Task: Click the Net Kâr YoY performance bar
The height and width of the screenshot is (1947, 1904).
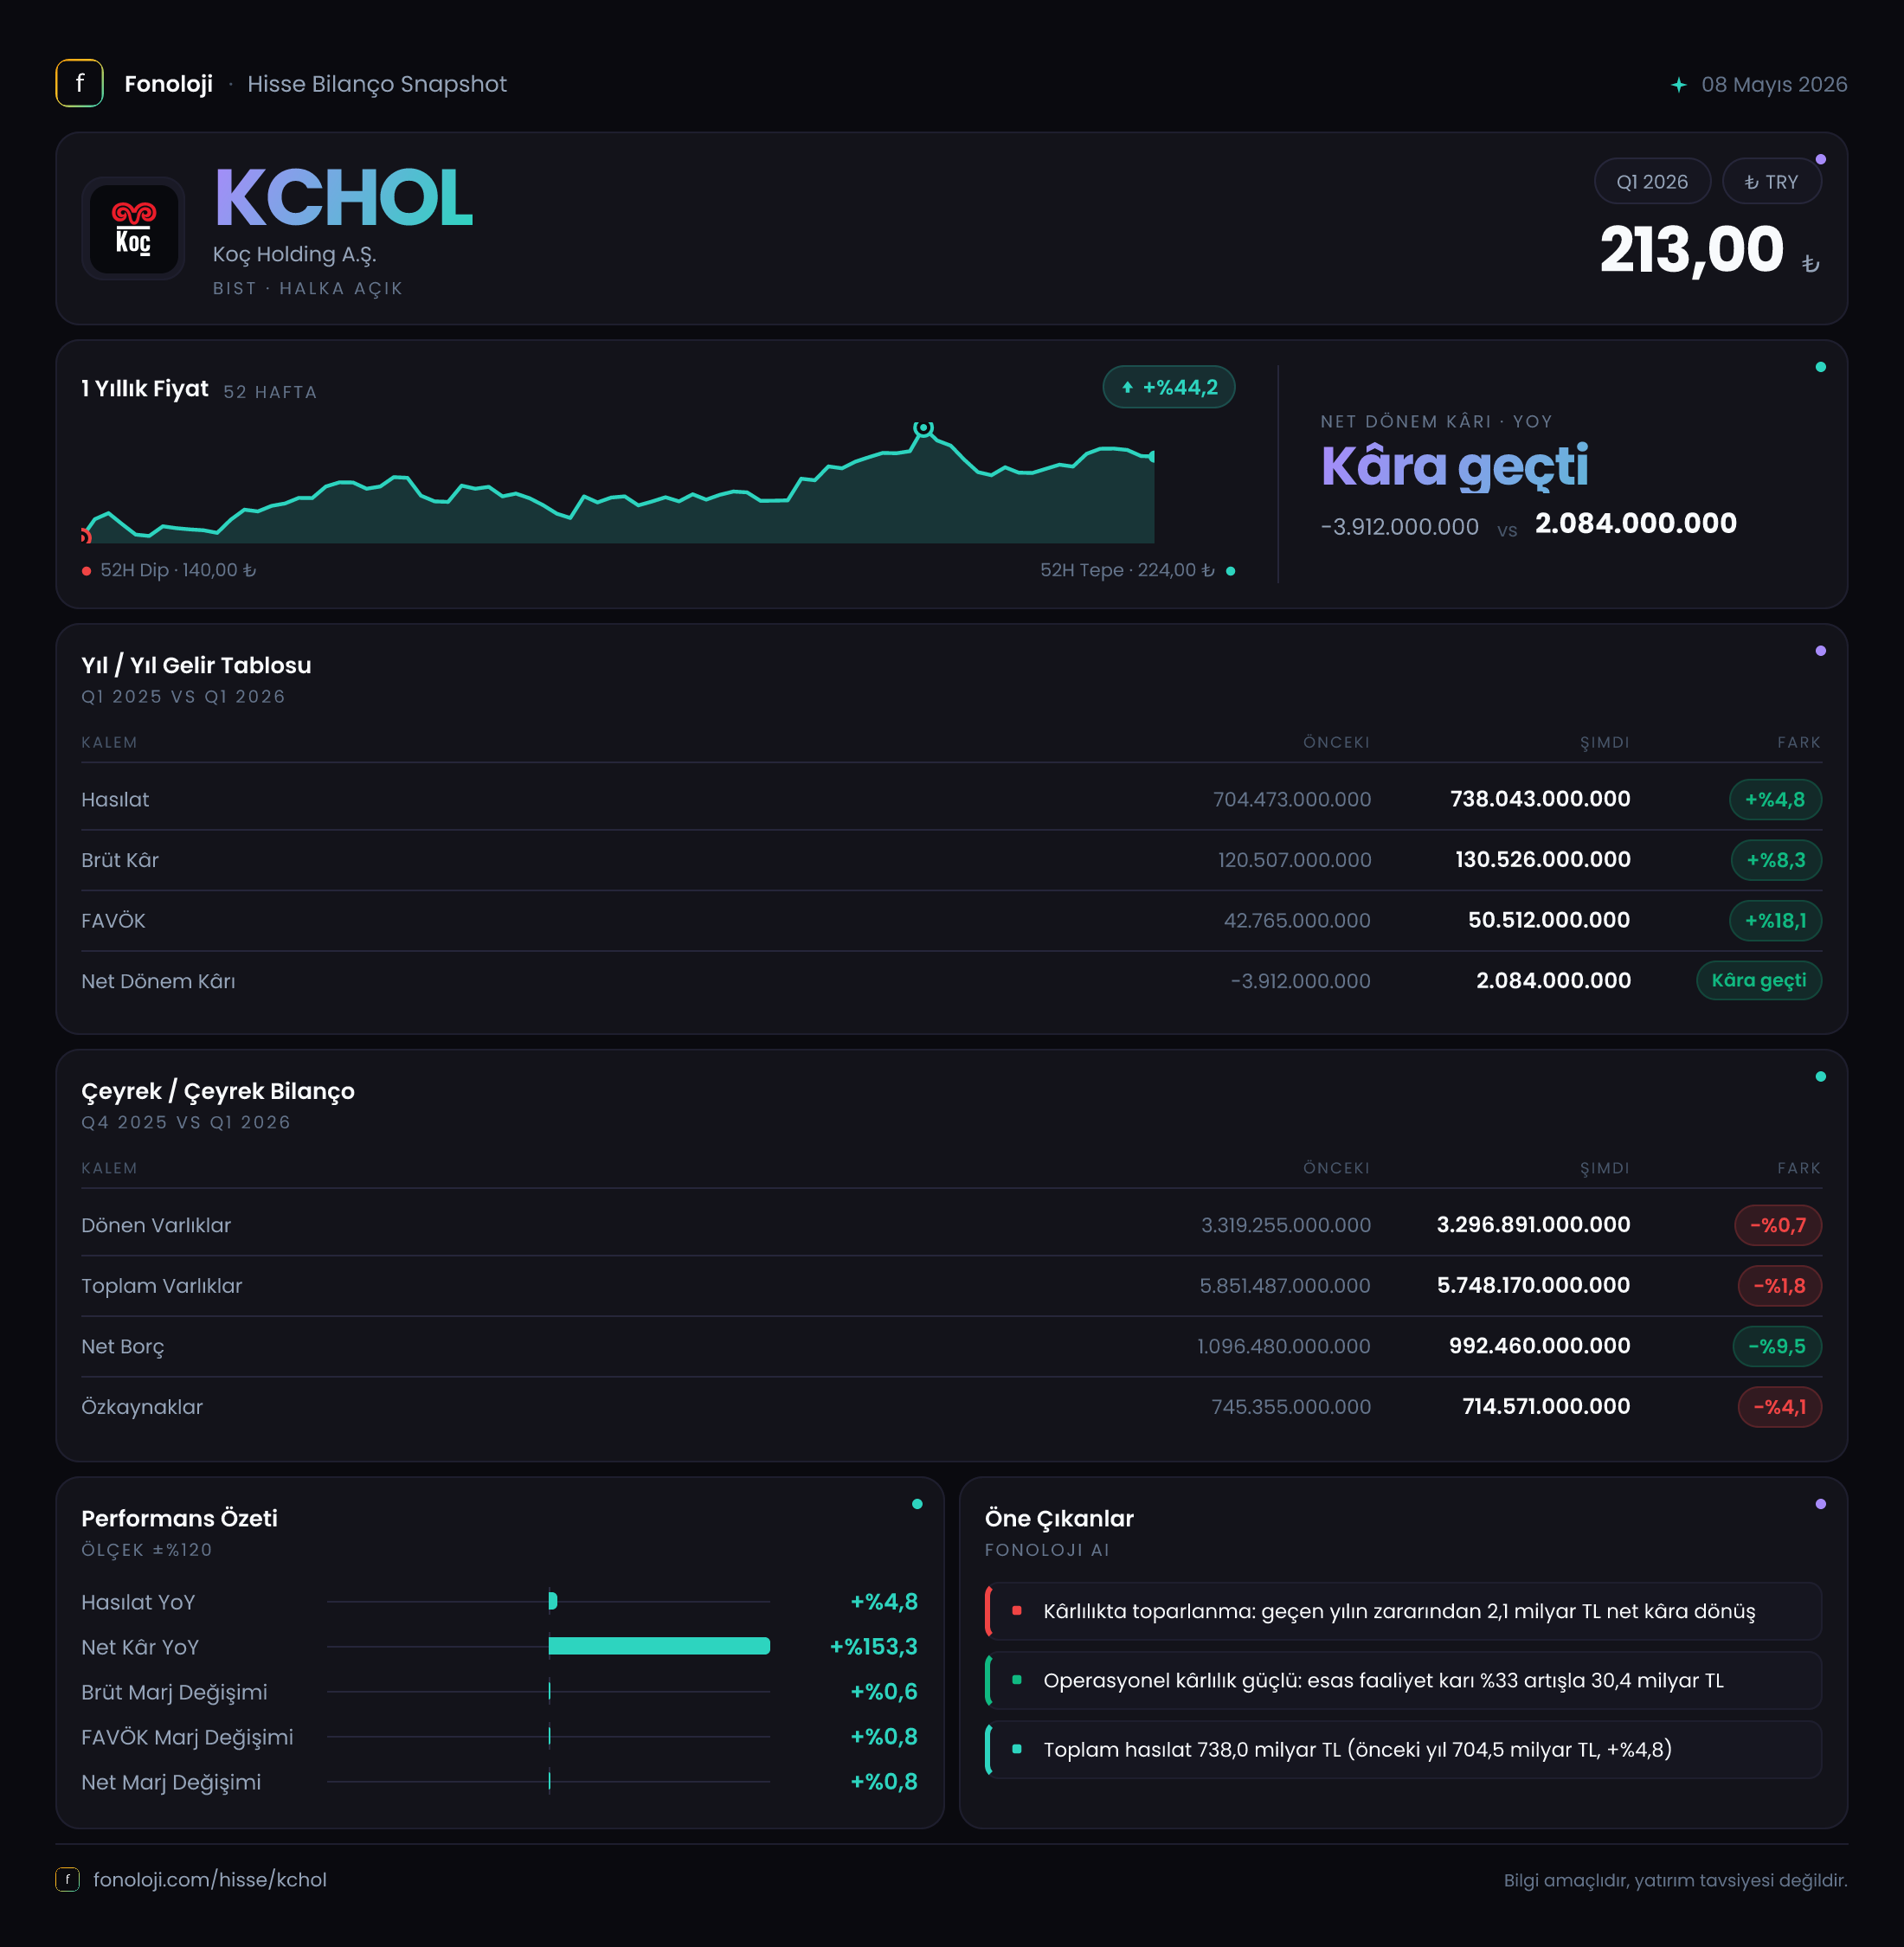Action: pos(659,1646)
